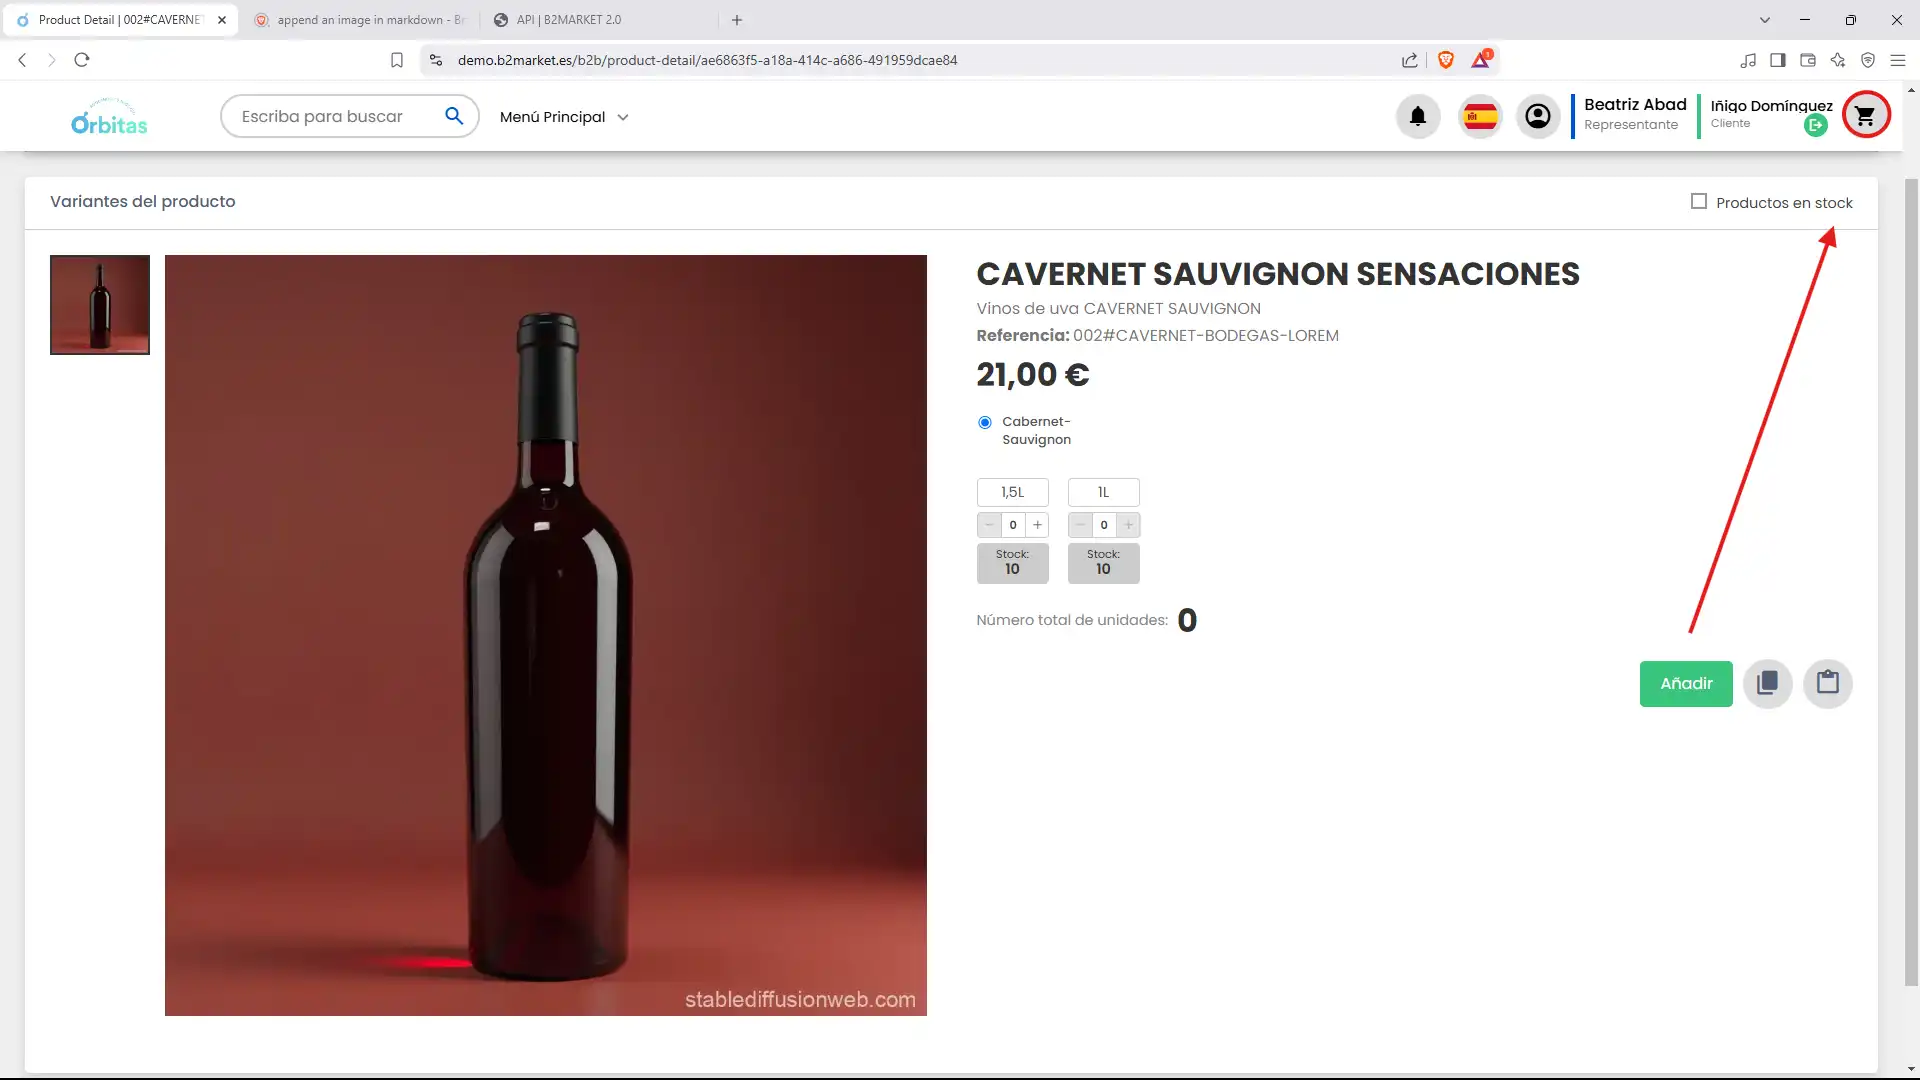Open the Spanish flag language selector
The width and height of the screenshot is (1920, 1080).
pos(1480,117)
